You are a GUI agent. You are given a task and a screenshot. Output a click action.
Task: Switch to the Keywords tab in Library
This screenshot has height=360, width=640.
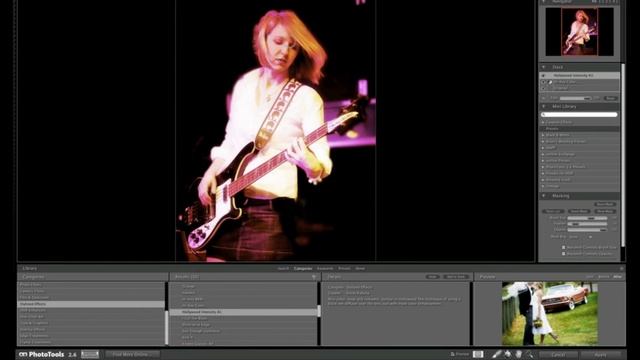click(x=325, y=269)
